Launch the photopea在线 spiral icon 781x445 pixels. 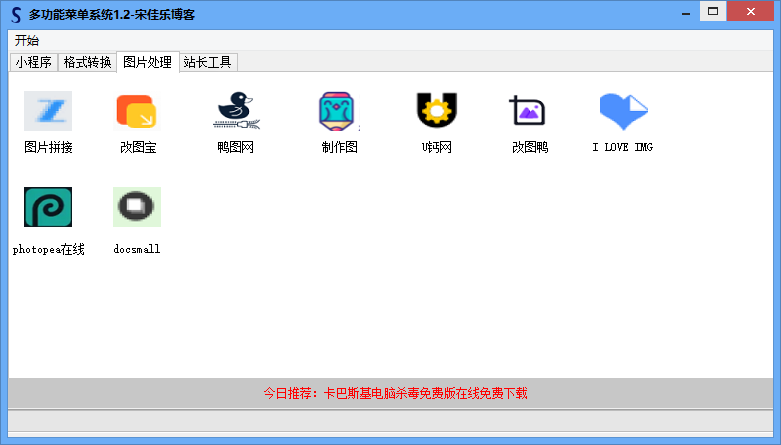pos(47,207)
